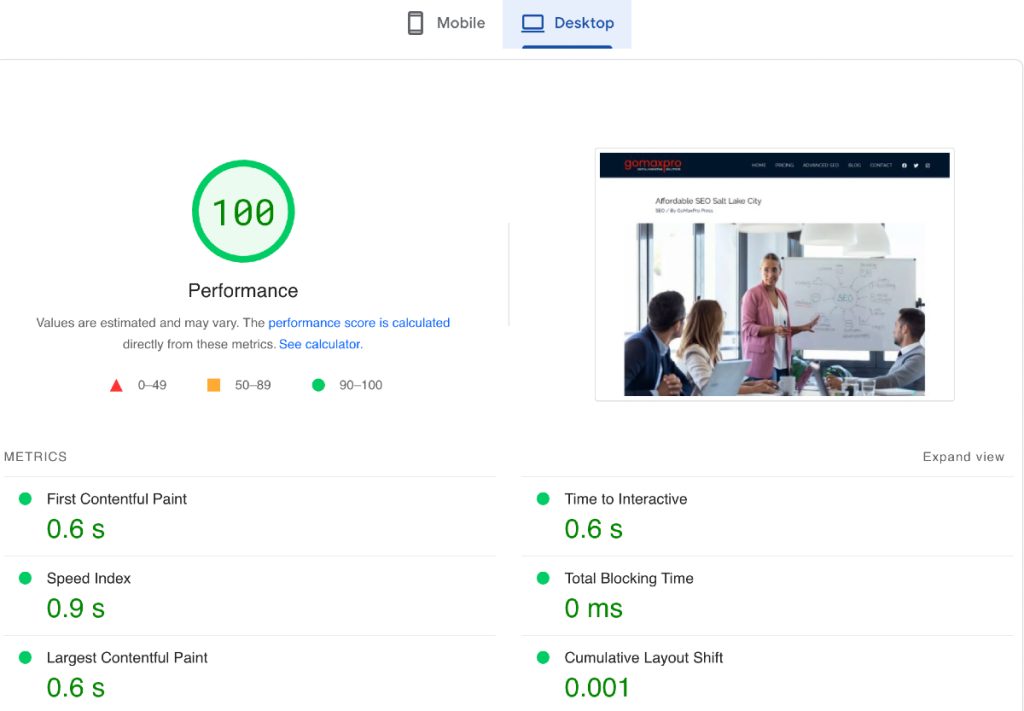The width and height of the screenshot is (1024, 711).
Task: Click the red triangle 0–49 legend icon
Action: pos(116,385)
